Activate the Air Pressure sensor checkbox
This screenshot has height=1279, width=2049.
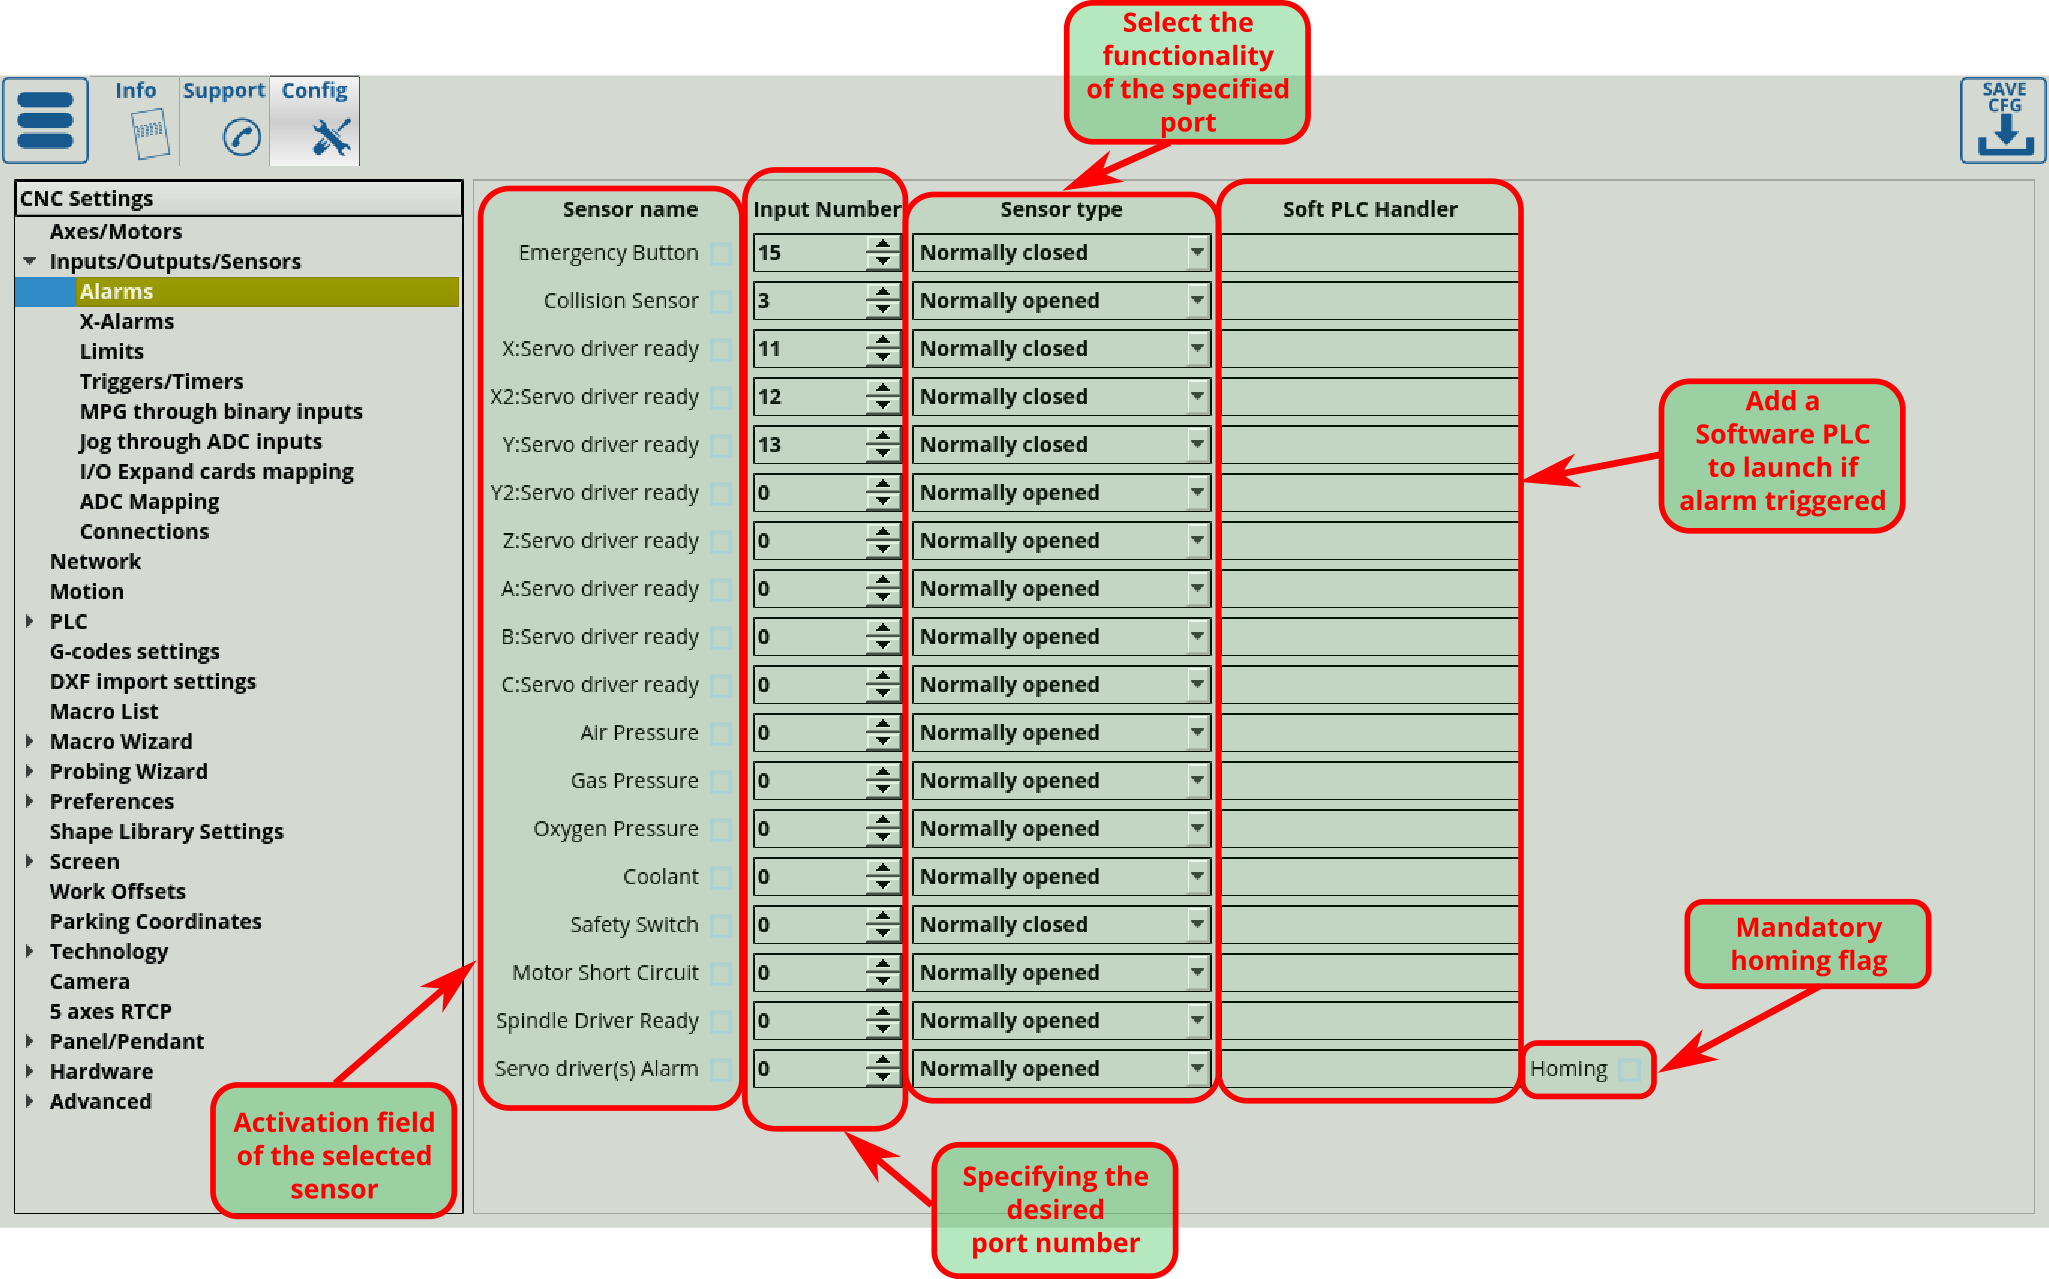click(x=720, y=734)
